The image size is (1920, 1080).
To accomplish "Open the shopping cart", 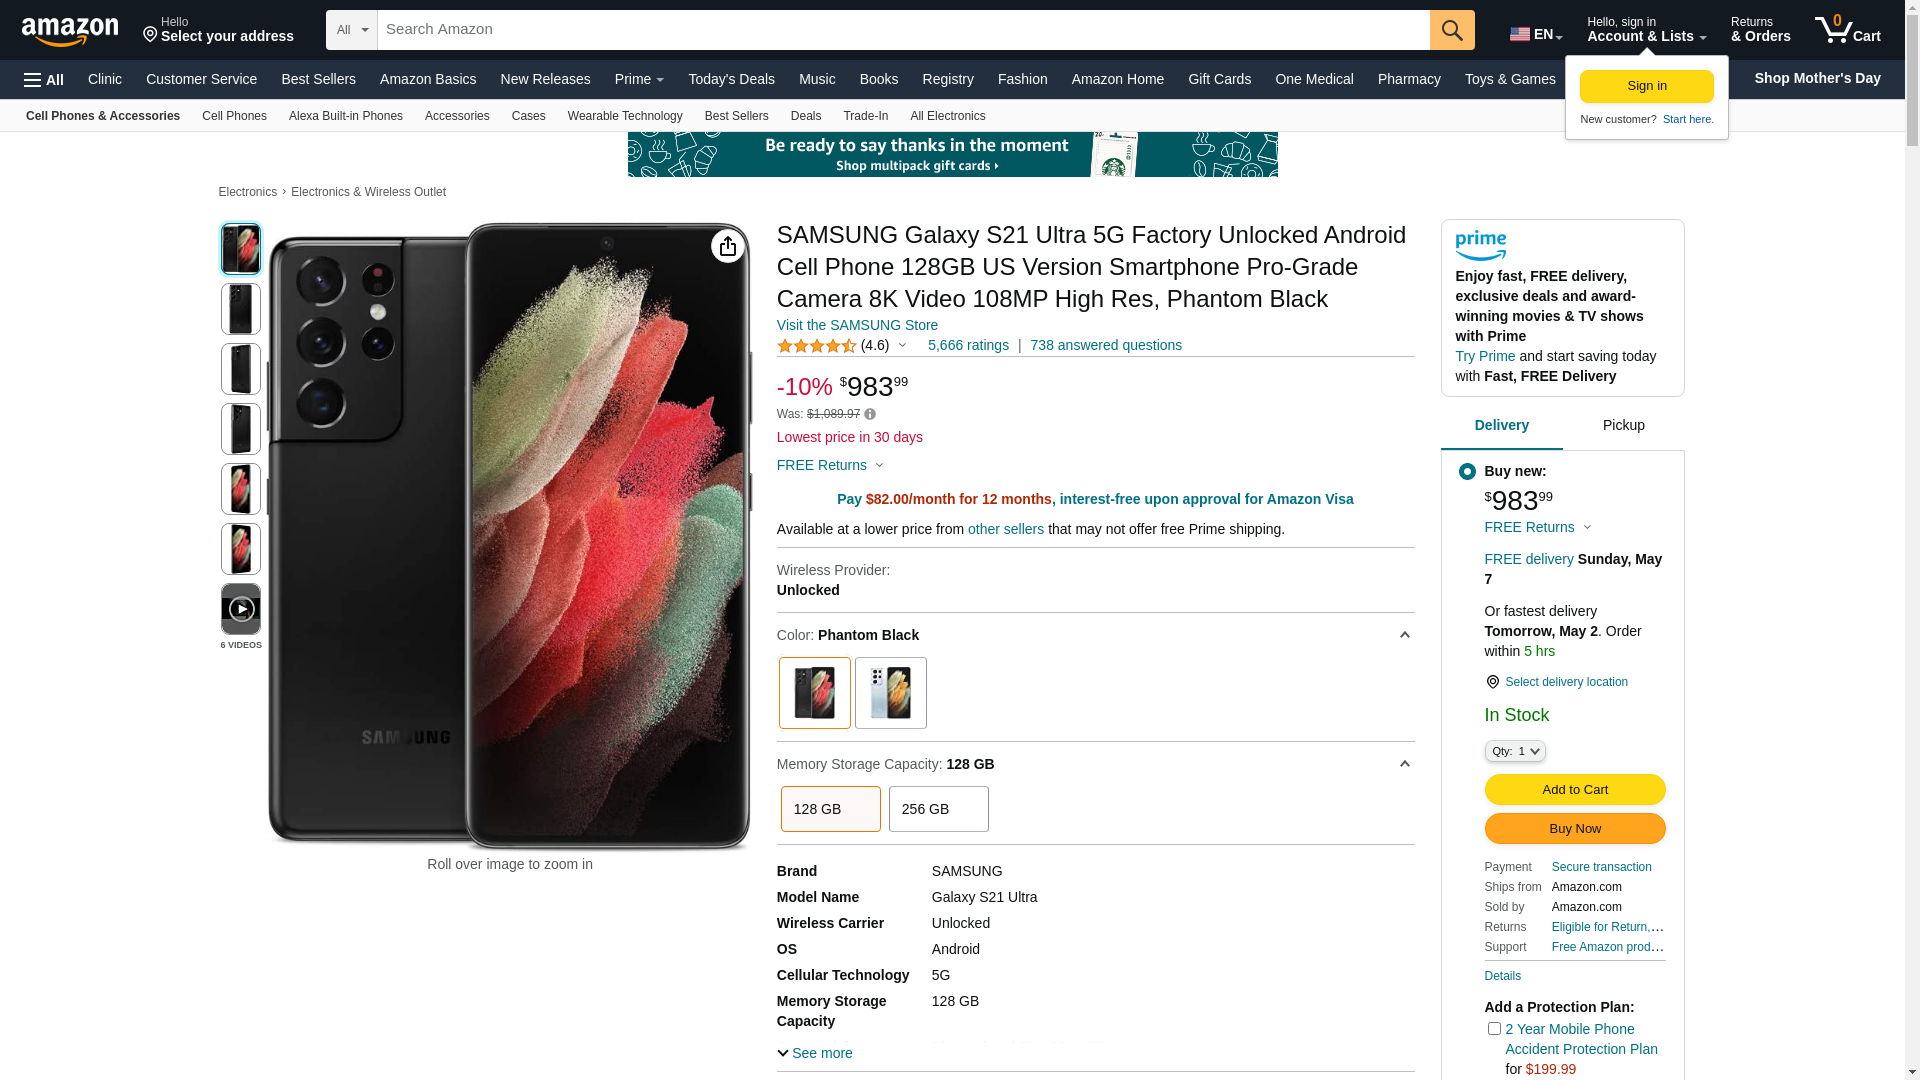I will pos(1848,30).
